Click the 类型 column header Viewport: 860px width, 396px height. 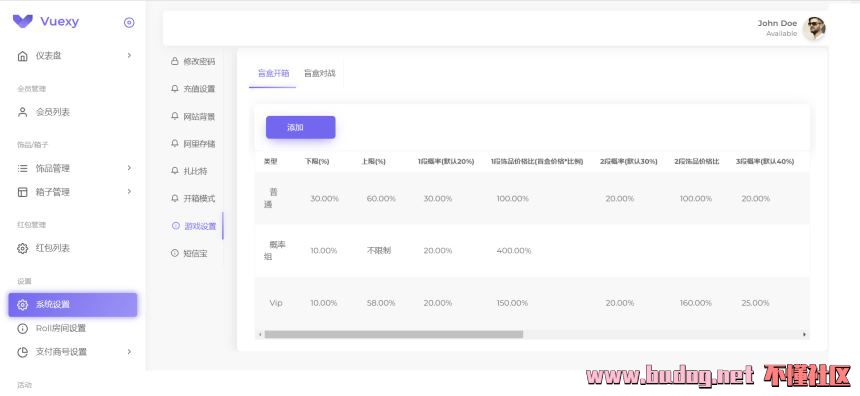[270, 162]
